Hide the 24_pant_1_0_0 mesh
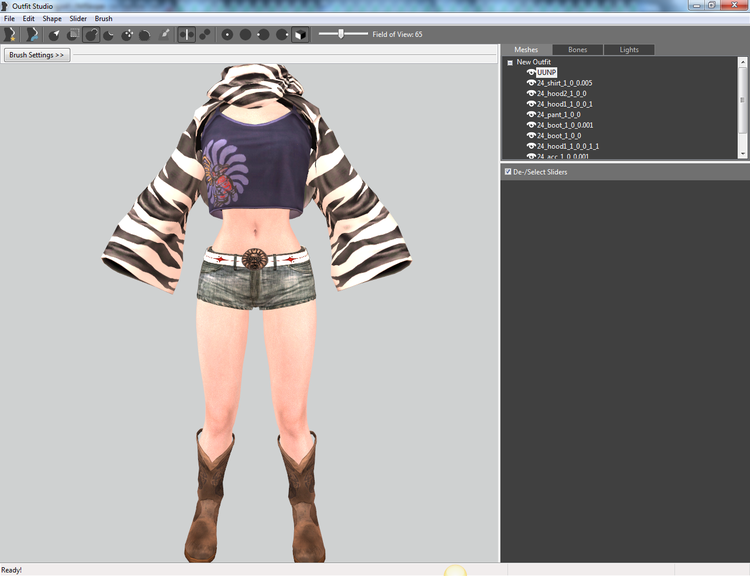Screen dimensions: 750x576 click(531, 114)
